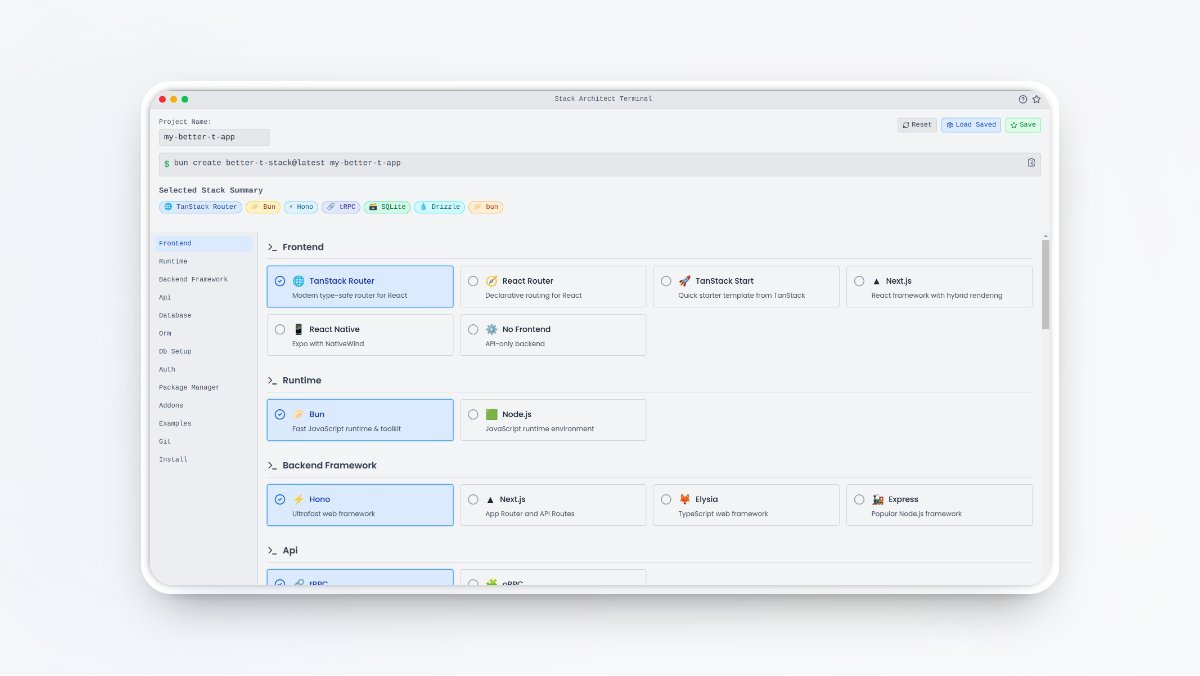Select the React Native radio button
1200x676 pixels.
click(x=280, y=329)
